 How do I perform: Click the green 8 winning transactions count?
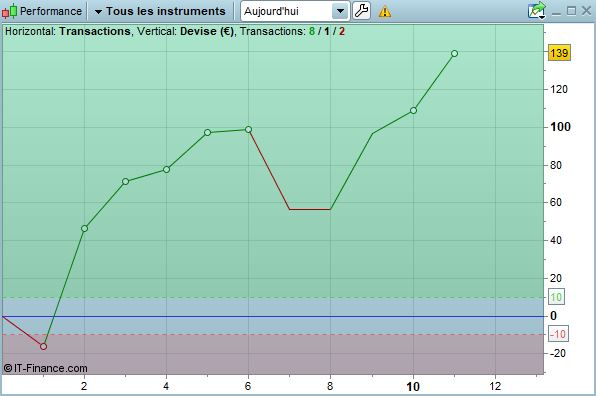click(312, 32)
